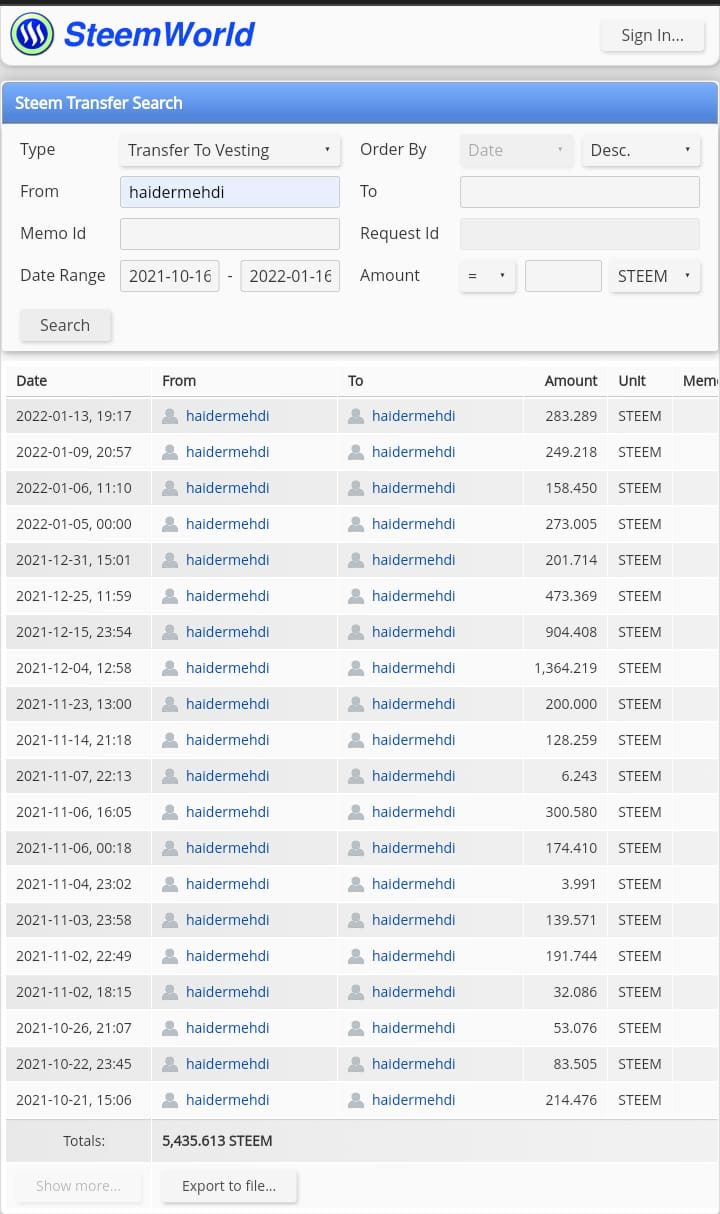Click From avatar icon in 2021-10-21 row

tap(170, 1100)
